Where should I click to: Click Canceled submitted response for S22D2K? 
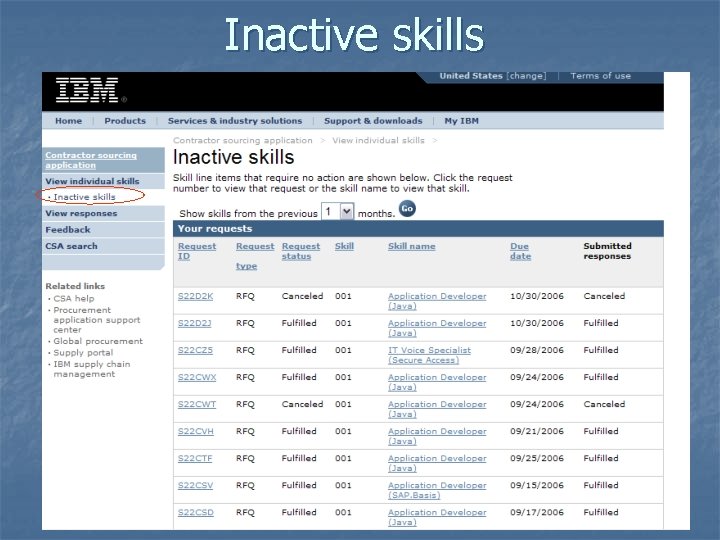pyautogui.click(x=604, y=296)
